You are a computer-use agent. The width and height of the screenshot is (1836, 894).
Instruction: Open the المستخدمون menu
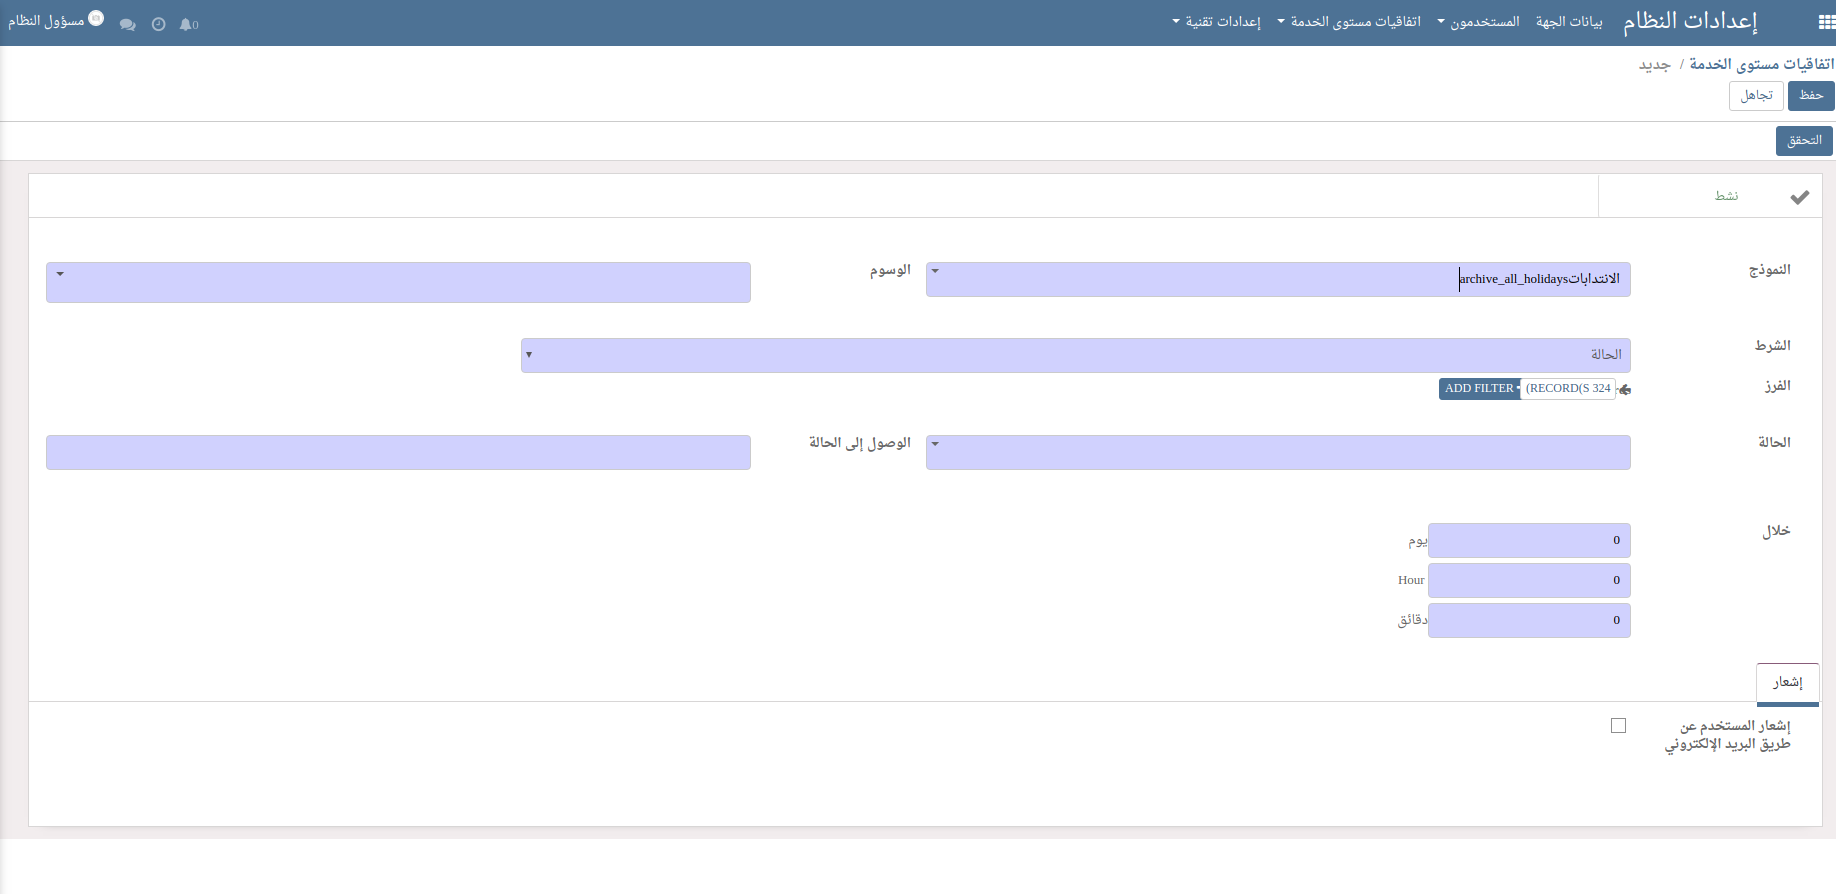(x=1479, y=22)
